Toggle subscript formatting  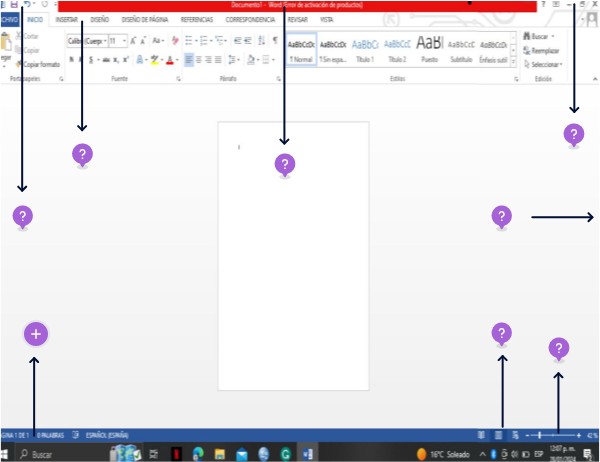(114, 60)
